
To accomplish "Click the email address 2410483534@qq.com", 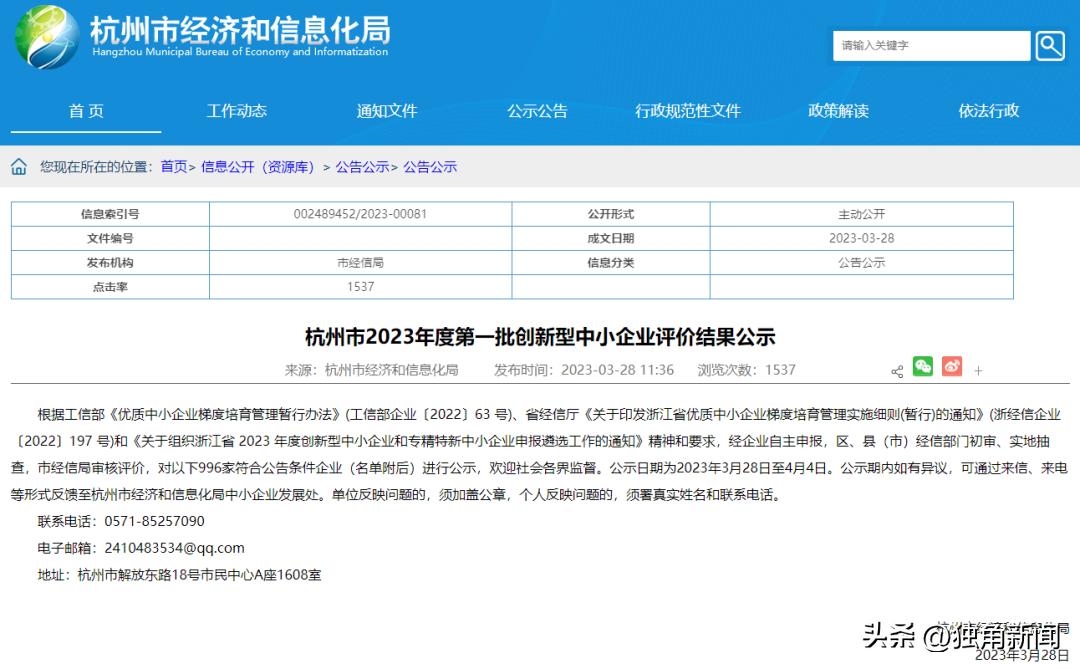I will coord(177,548).
